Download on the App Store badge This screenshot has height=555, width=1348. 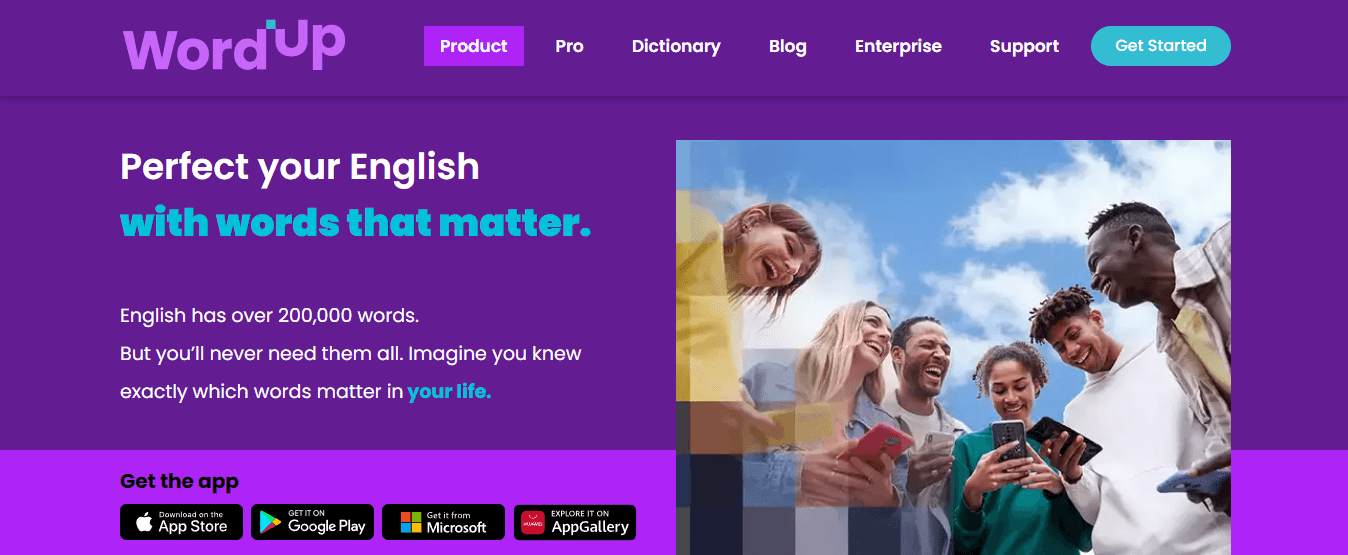point(181,522)
